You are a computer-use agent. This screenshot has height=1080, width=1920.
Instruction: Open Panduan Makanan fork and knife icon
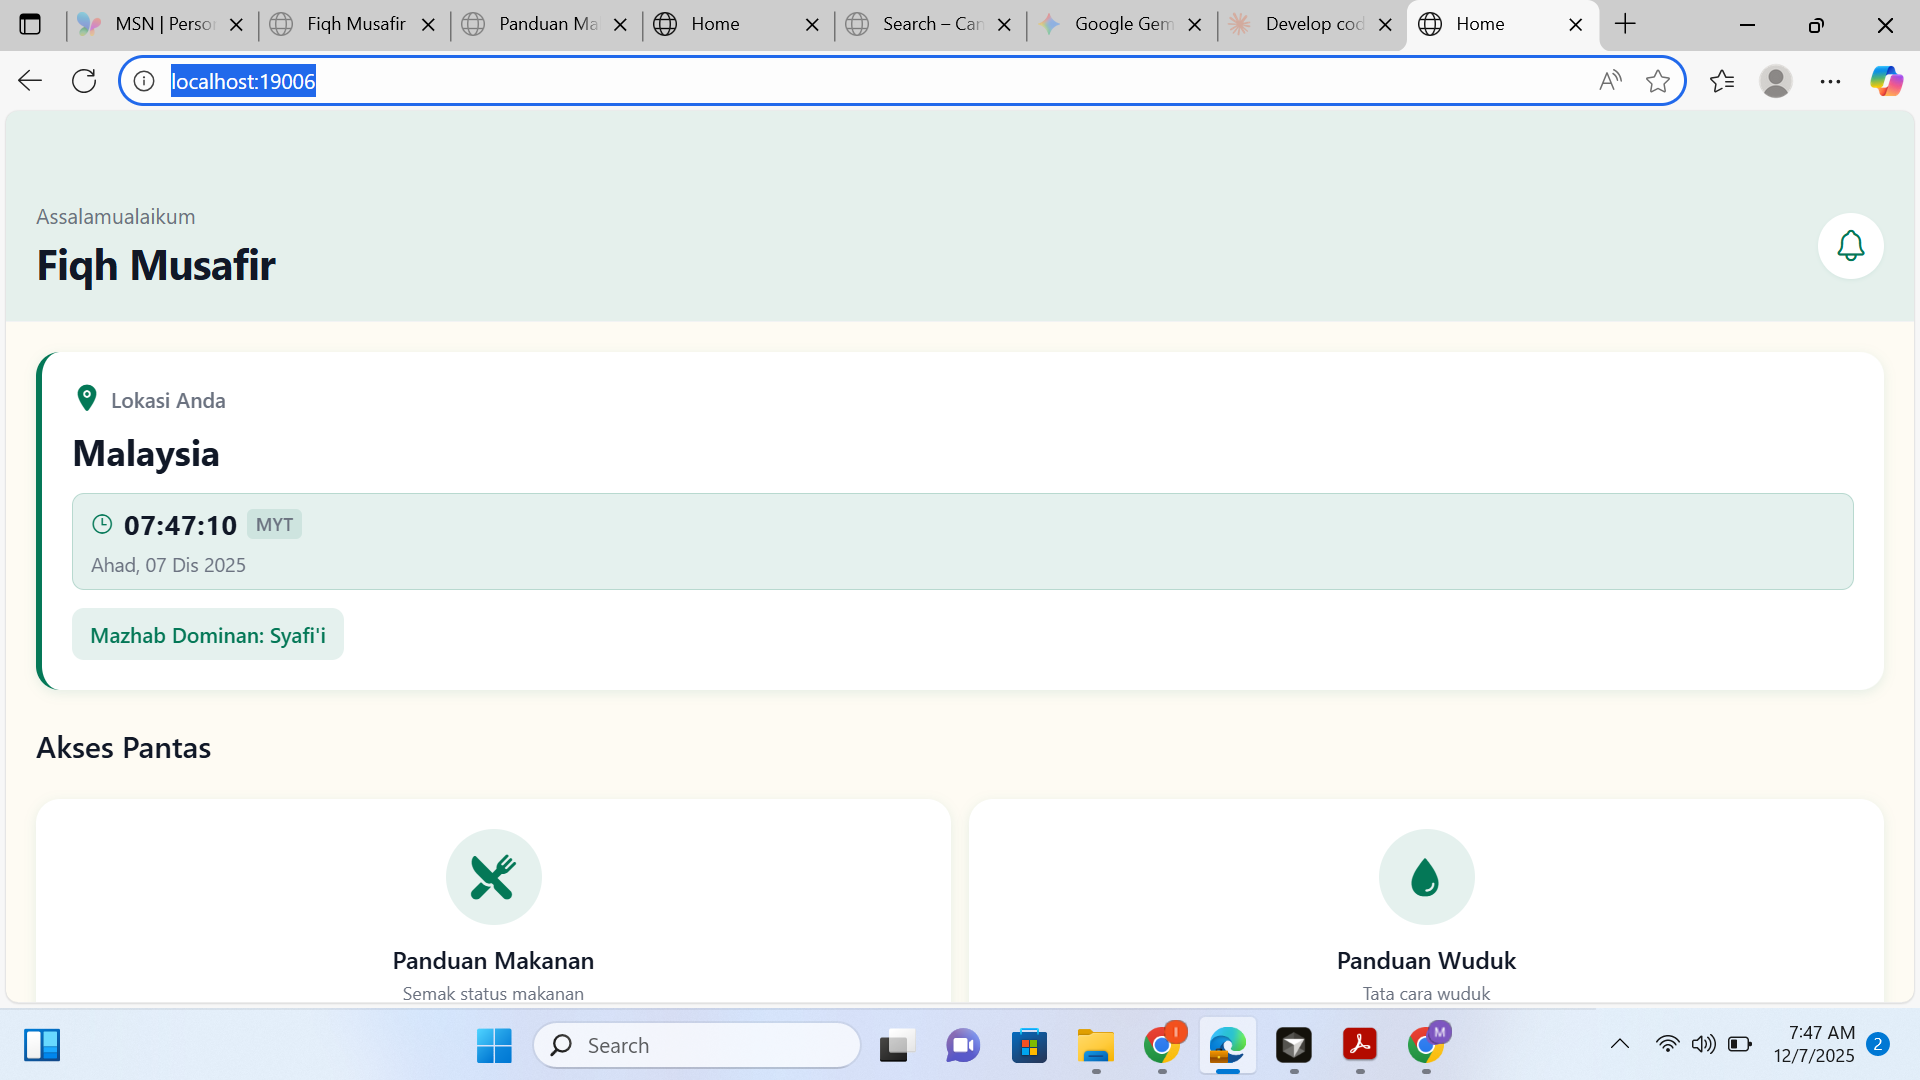[x=493, y=877]
